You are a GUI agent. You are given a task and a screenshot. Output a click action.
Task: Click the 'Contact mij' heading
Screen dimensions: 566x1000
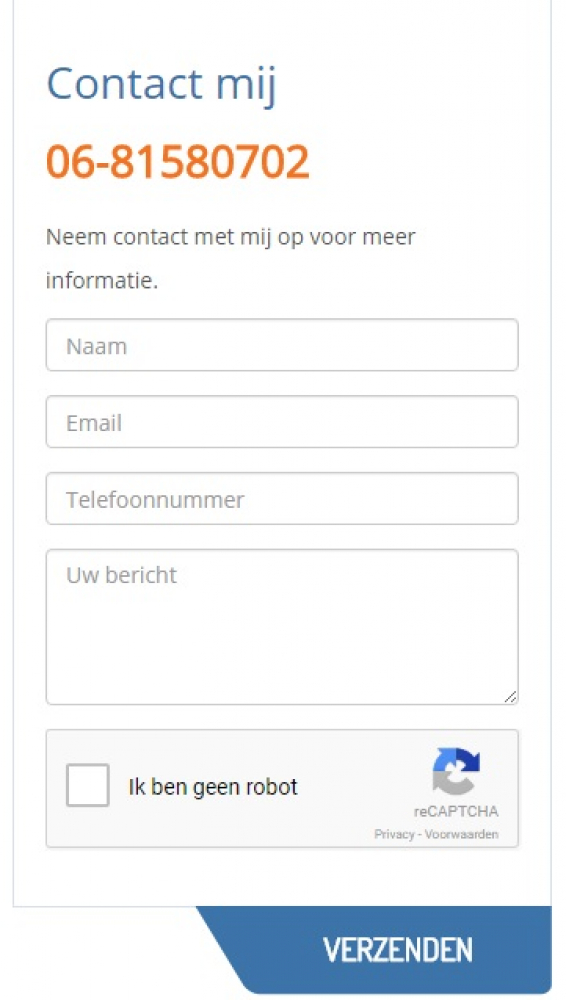point(161,84)
